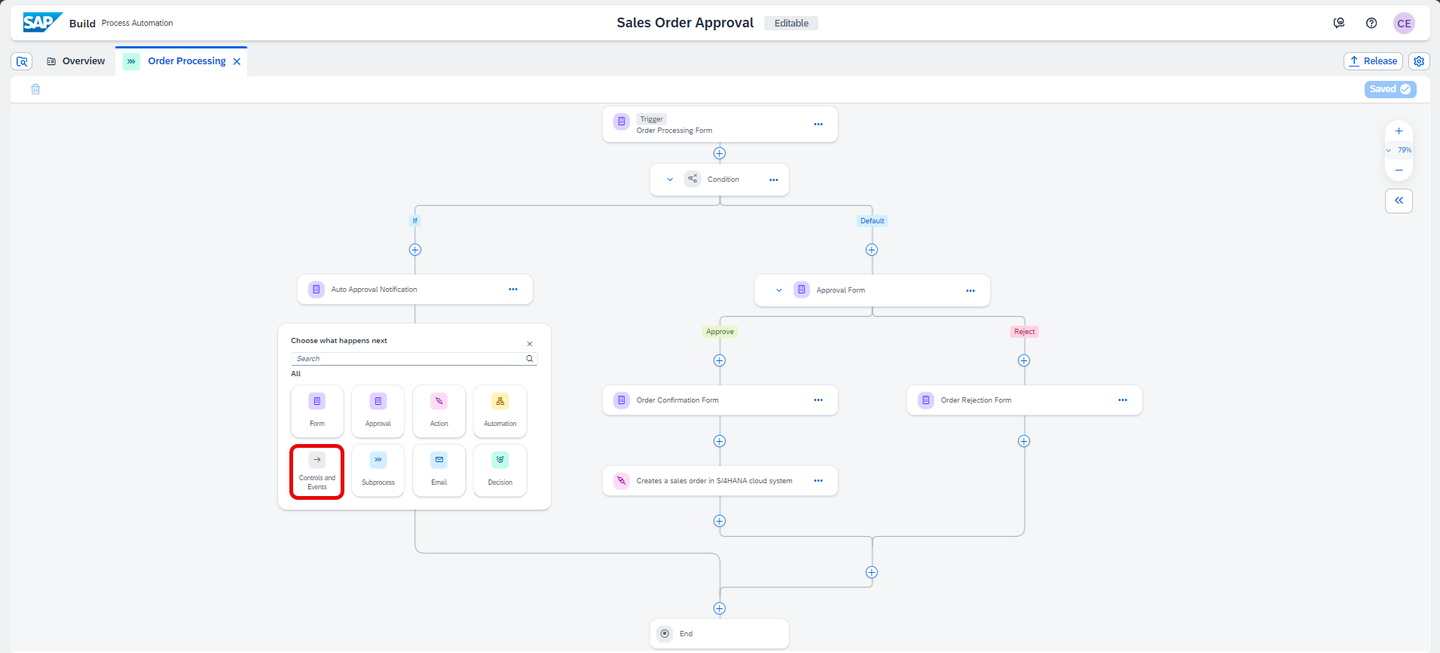Add an Email step tile
The width and height of the screenshot is (1440, 653).
(x=439, y=471)
